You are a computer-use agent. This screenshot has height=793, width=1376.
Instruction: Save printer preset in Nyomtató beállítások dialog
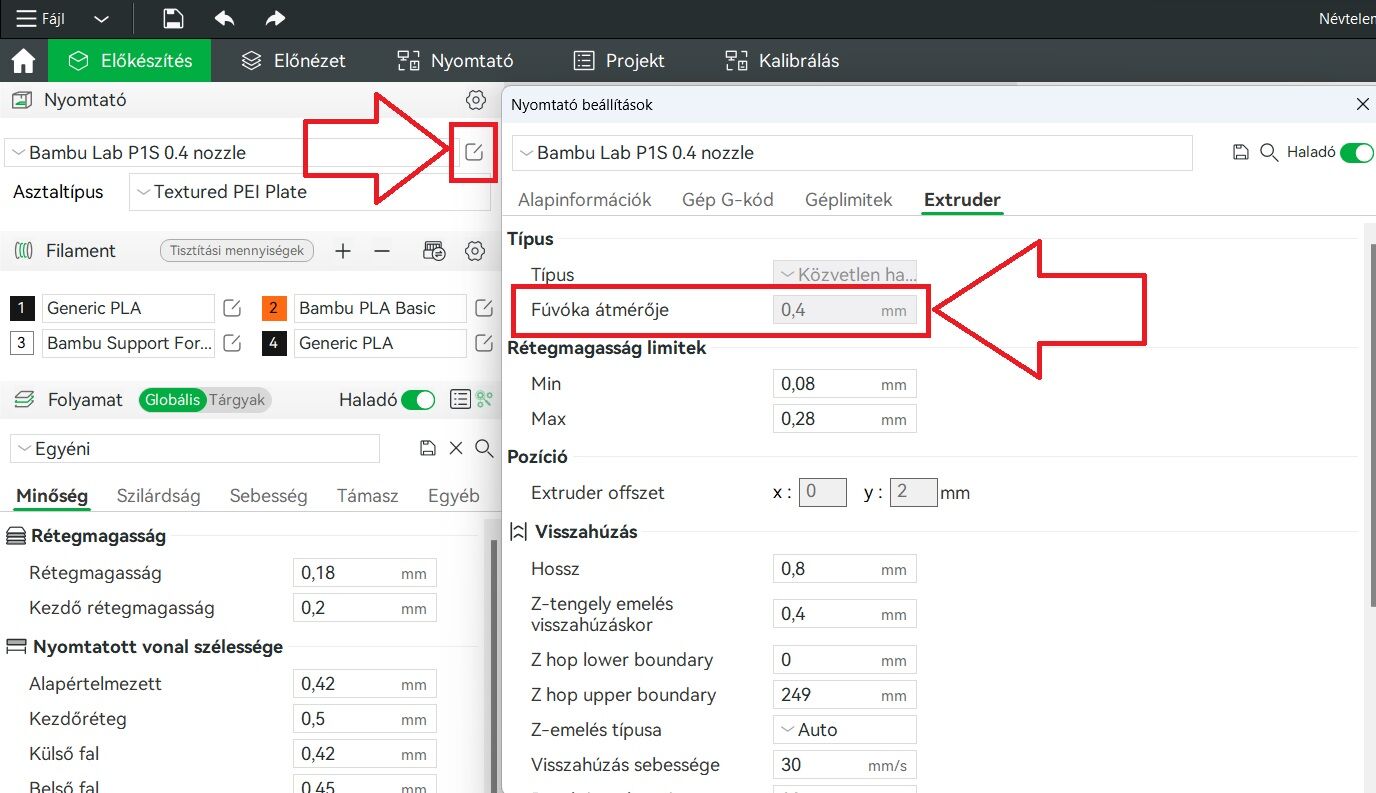pyautogui.click(x=1241, y=152)
